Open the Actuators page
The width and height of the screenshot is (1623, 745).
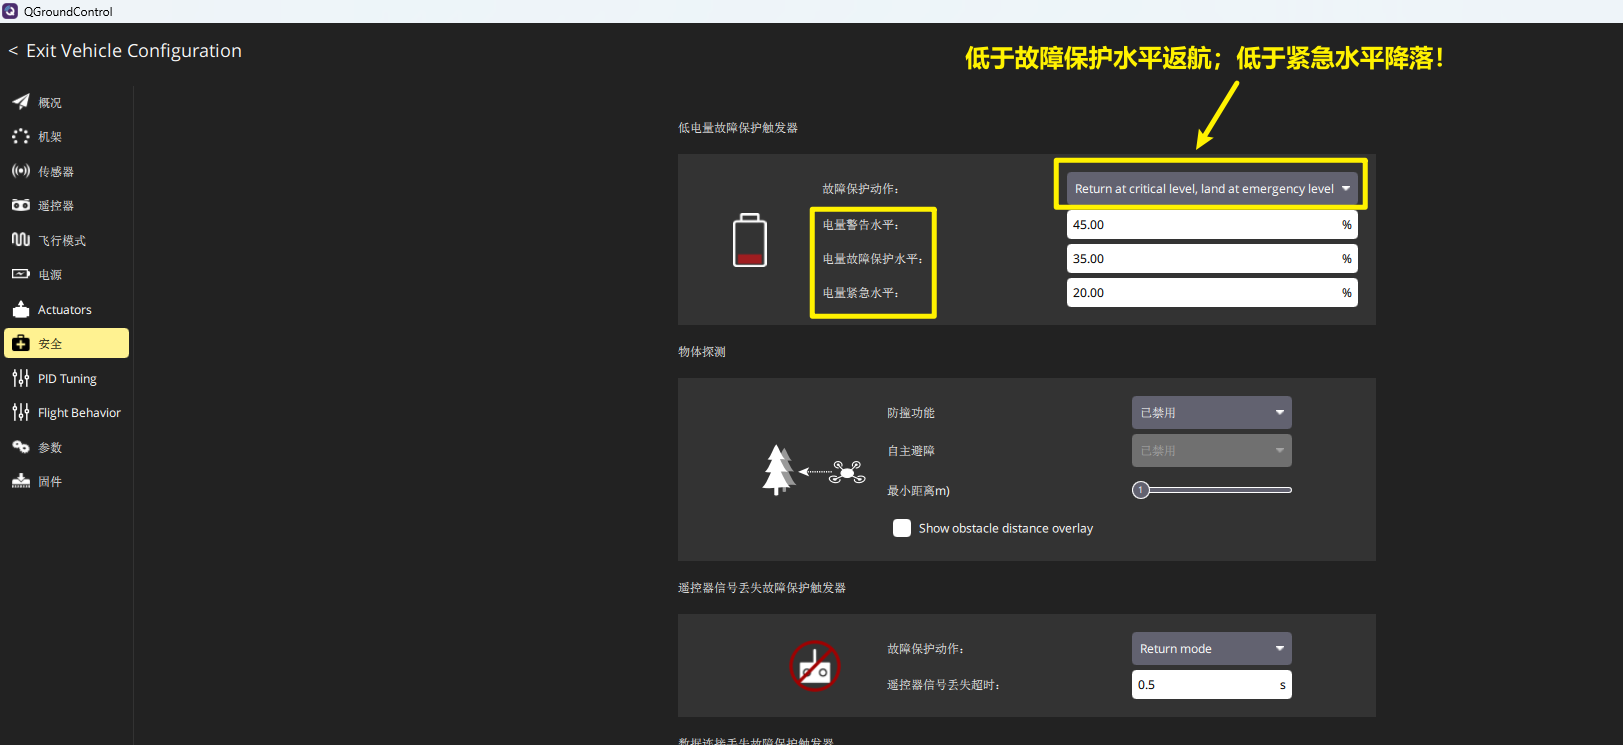tap(66, 309)
